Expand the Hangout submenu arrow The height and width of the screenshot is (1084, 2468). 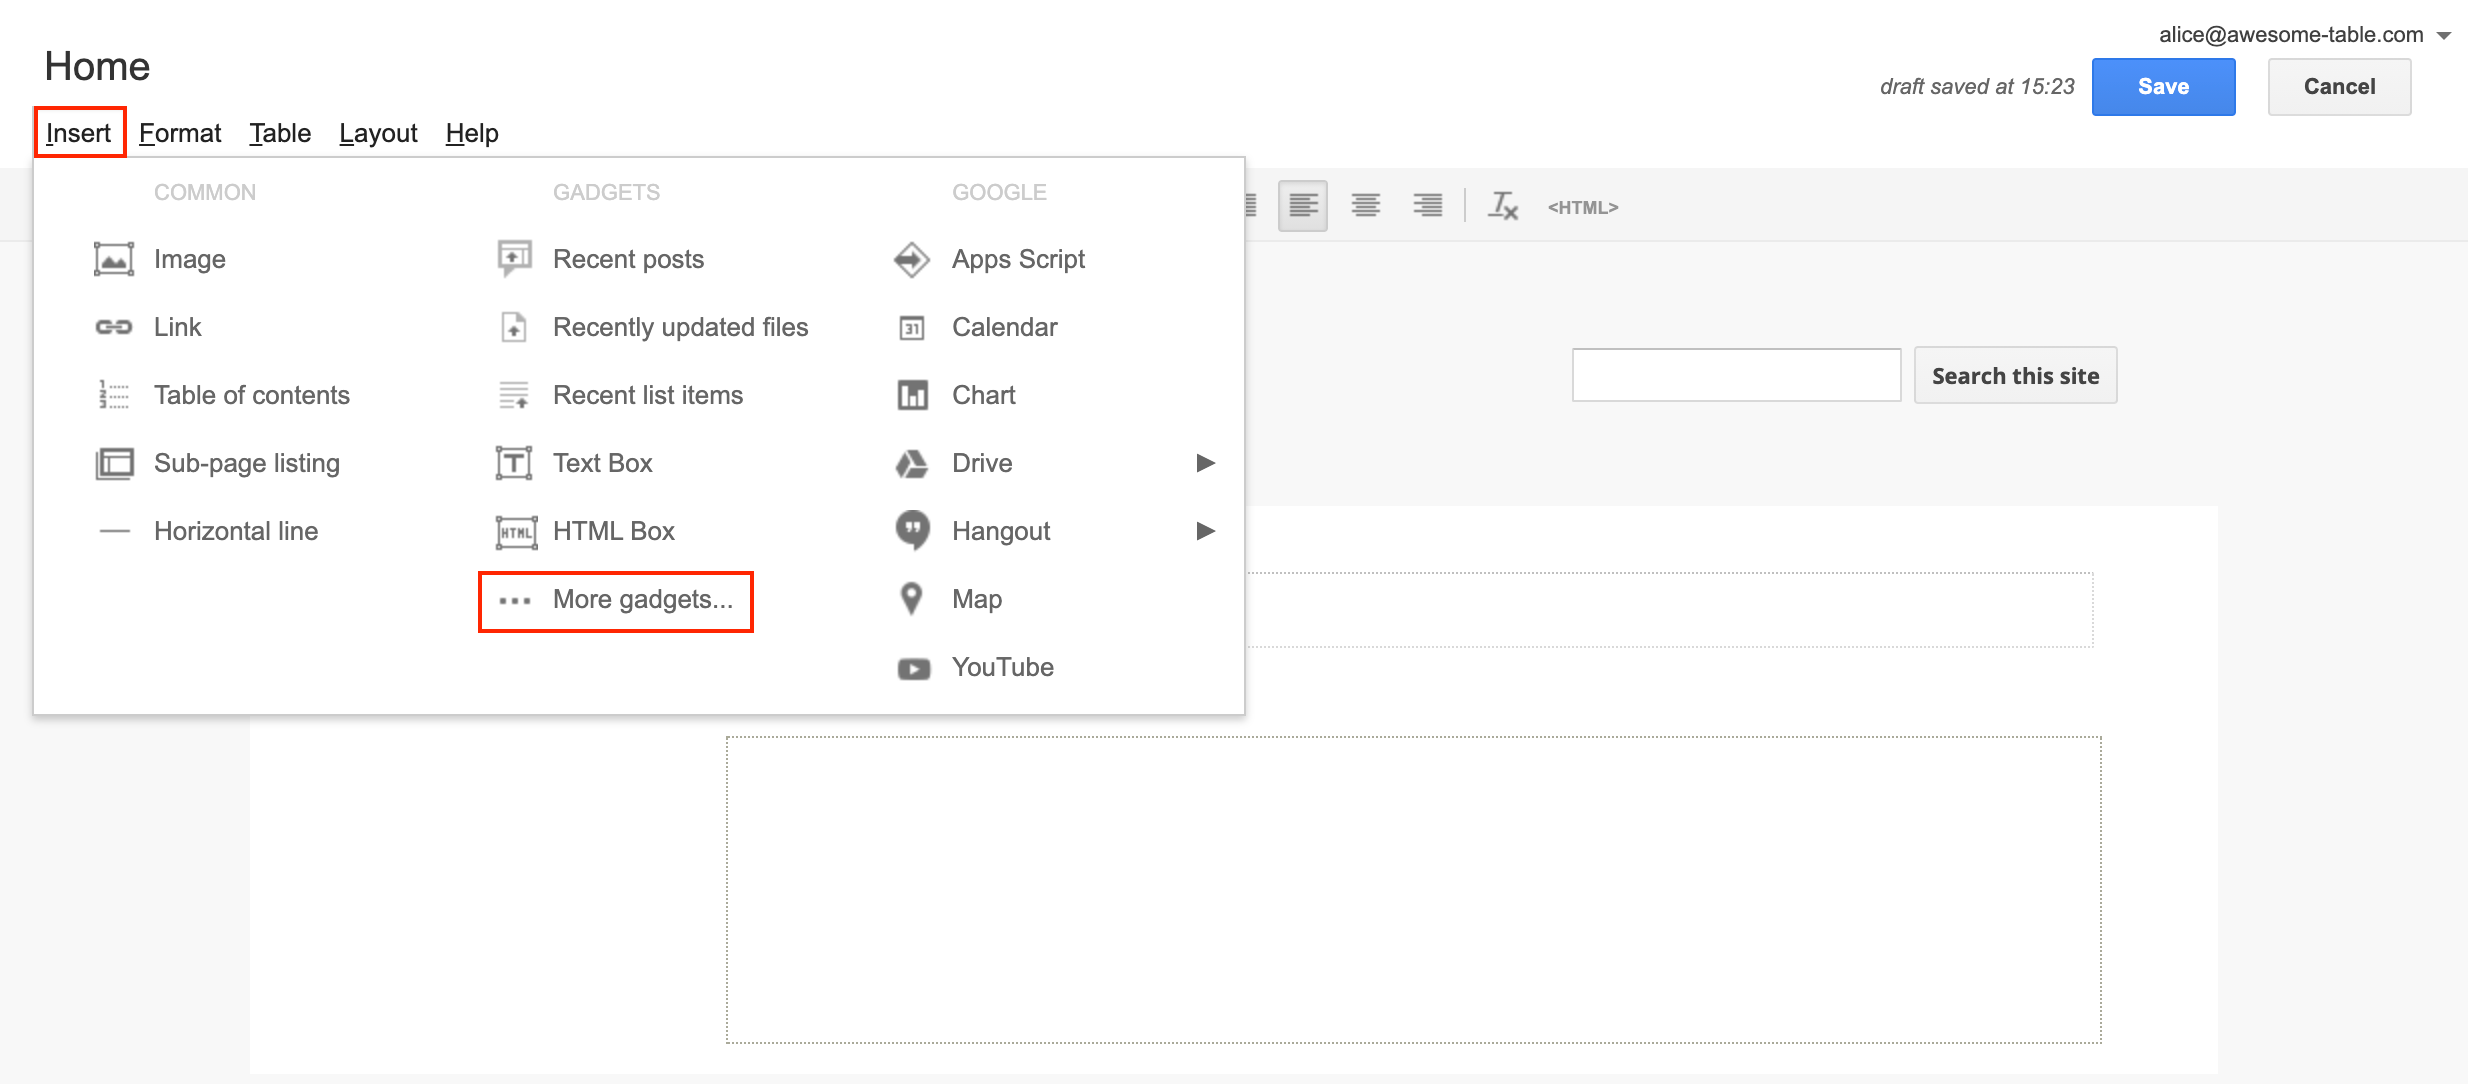[x=1205, y=531]
